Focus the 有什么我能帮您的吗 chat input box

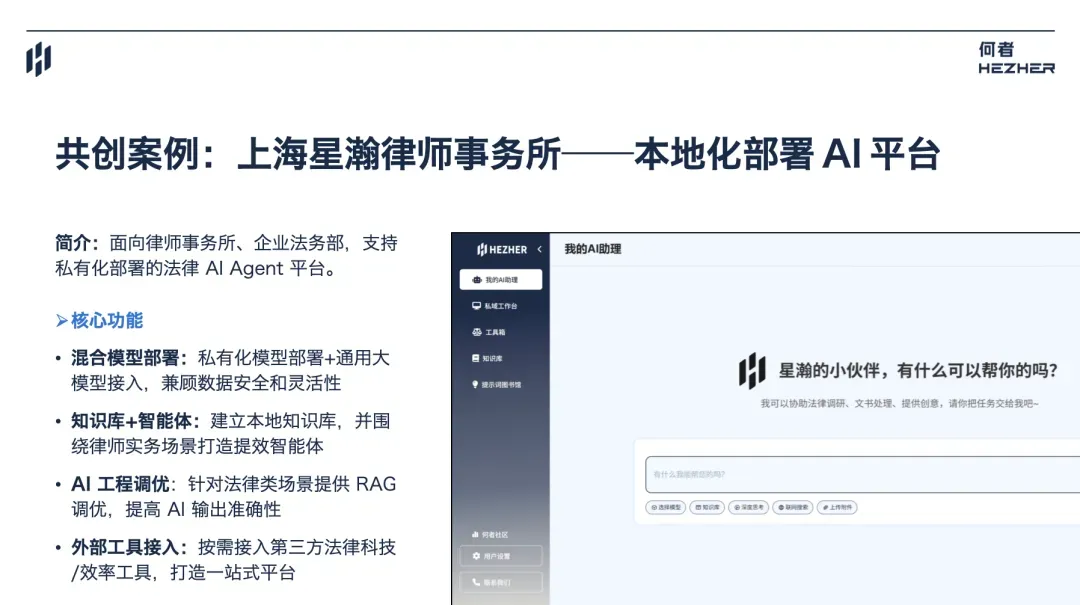click(862, 474)
